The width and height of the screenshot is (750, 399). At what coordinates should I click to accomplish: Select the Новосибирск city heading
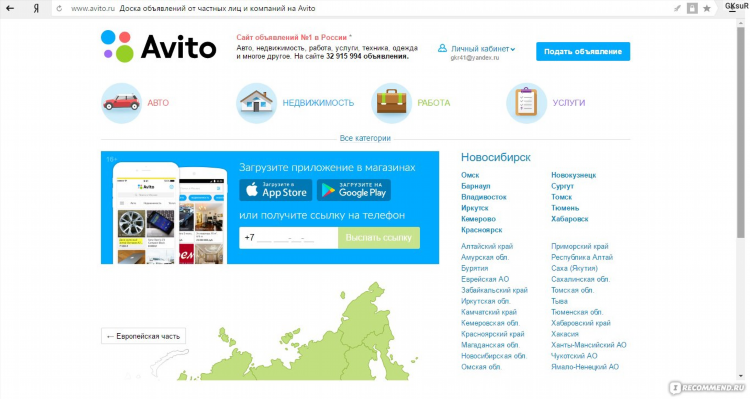click(496, 157)
